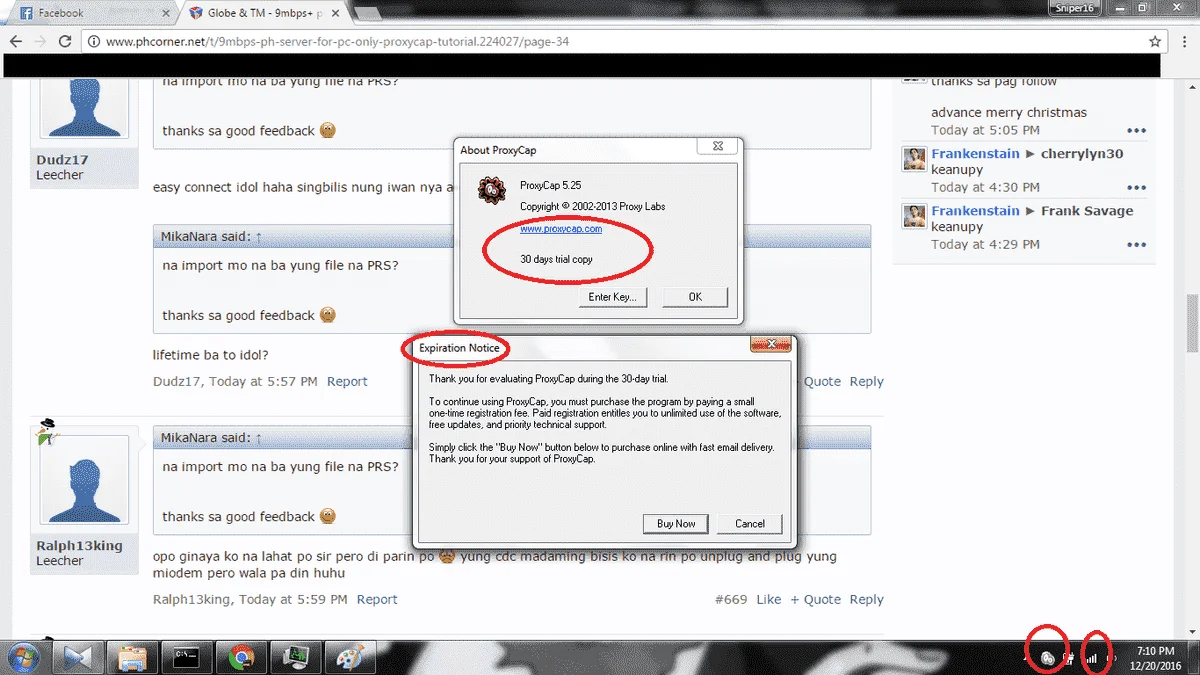
Task: Click the Frank Savage name in sidebar
Action: click(1087, 211)
